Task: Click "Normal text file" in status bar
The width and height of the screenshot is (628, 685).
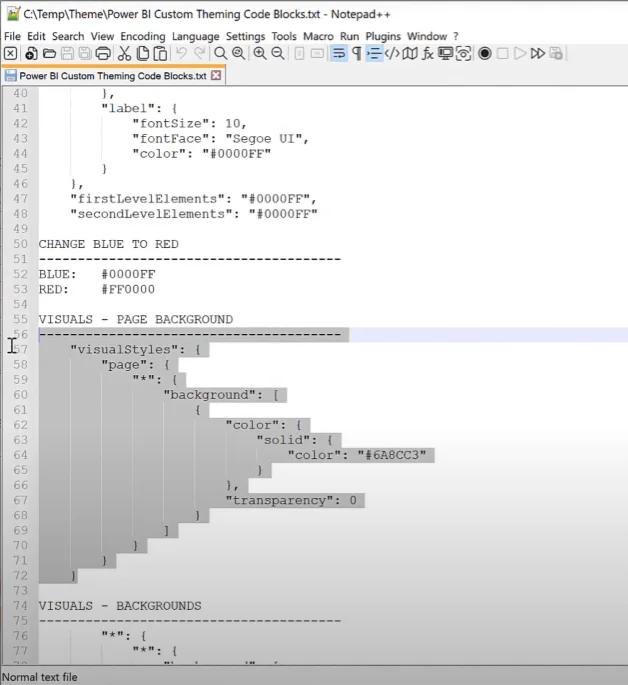Action: [40, 677]
